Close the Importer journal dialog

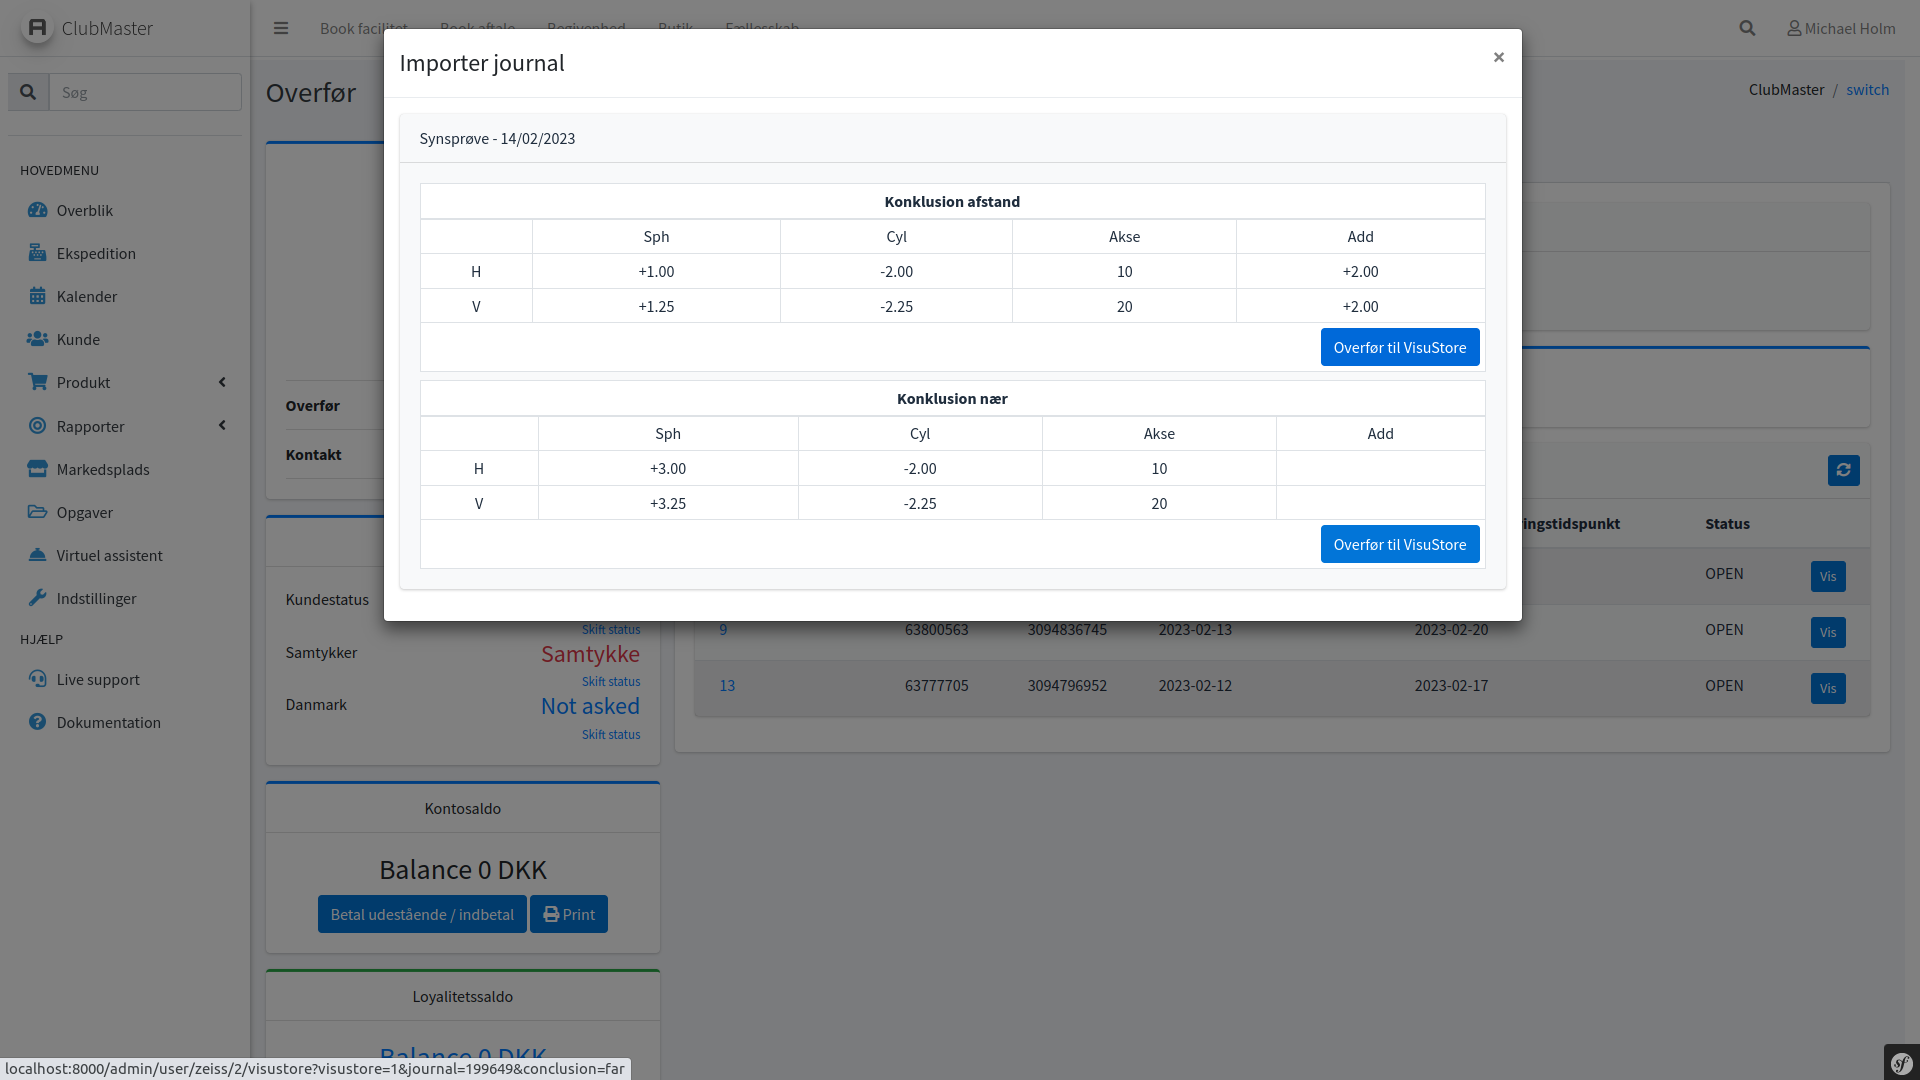pos(1498,57)
